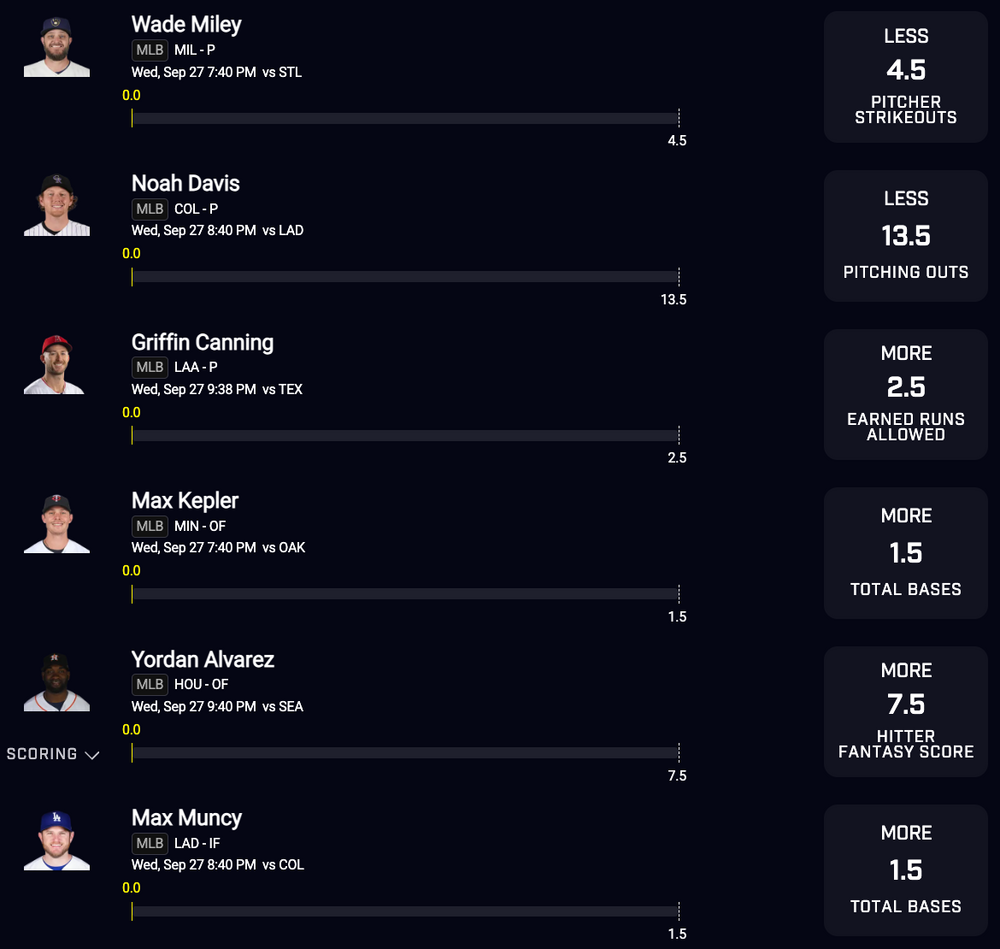Select the More 2.5 Earned Runs Allowed card

point(905,394)
